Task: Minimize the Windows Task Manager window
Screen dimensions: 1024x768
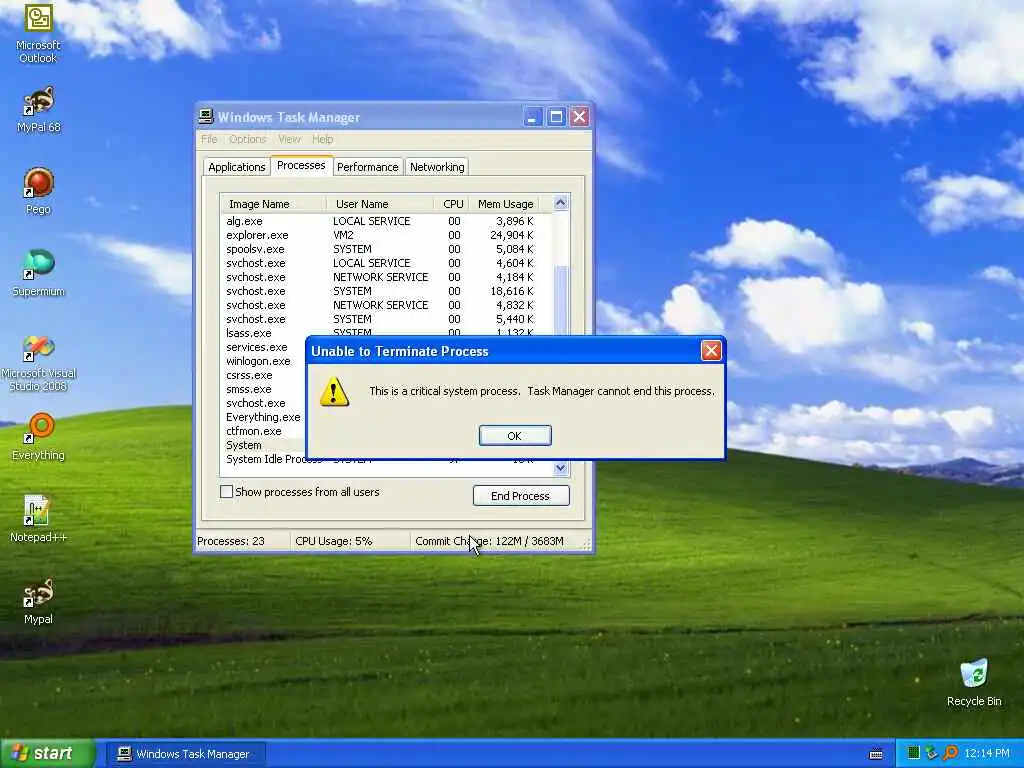Action: coord(532,117)
